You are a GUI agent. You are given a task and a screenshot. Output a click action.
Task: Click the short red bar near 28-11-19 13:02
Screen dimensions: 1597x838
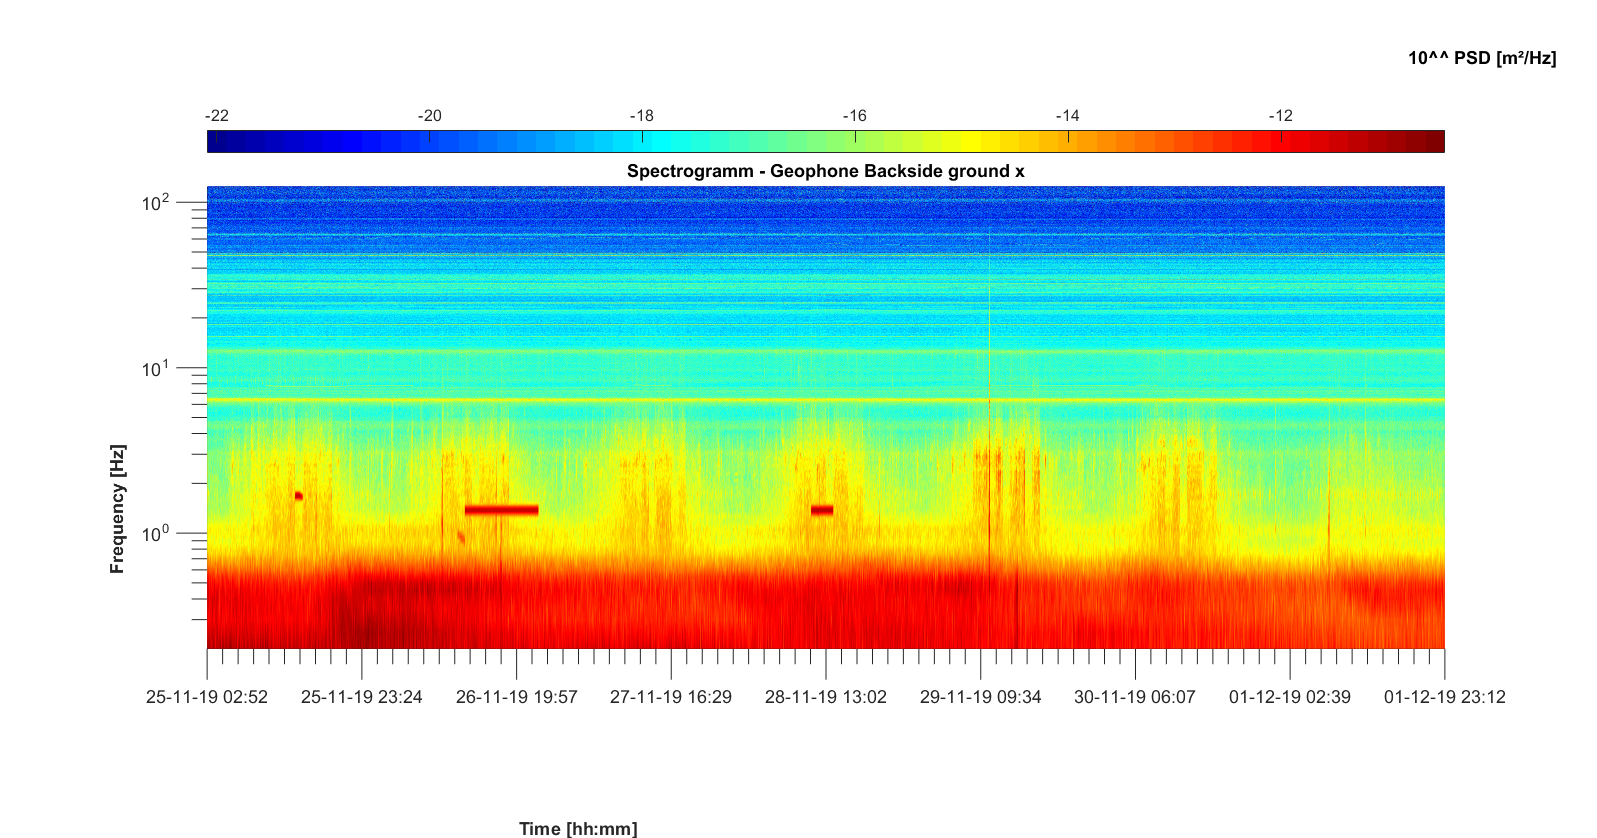[822, 510]
